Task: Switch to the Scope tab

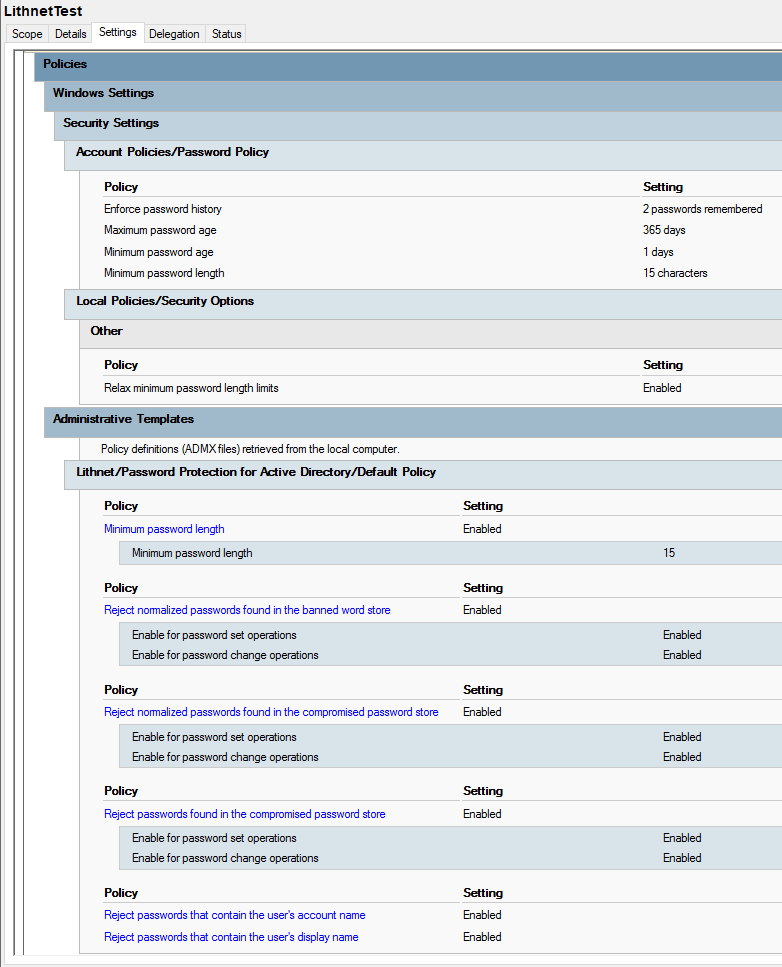Action: 27,34
